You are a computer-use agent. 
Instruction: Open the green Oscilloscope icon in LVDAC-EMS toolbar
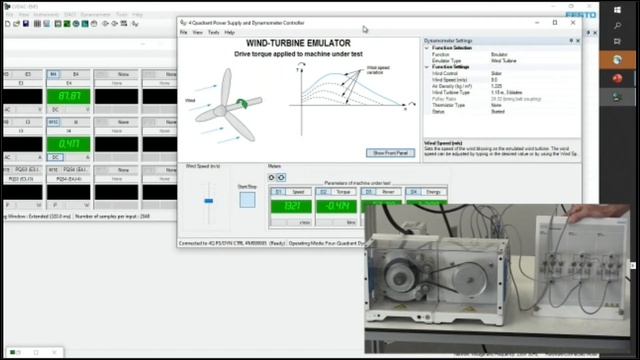click(x=67, y=24)
